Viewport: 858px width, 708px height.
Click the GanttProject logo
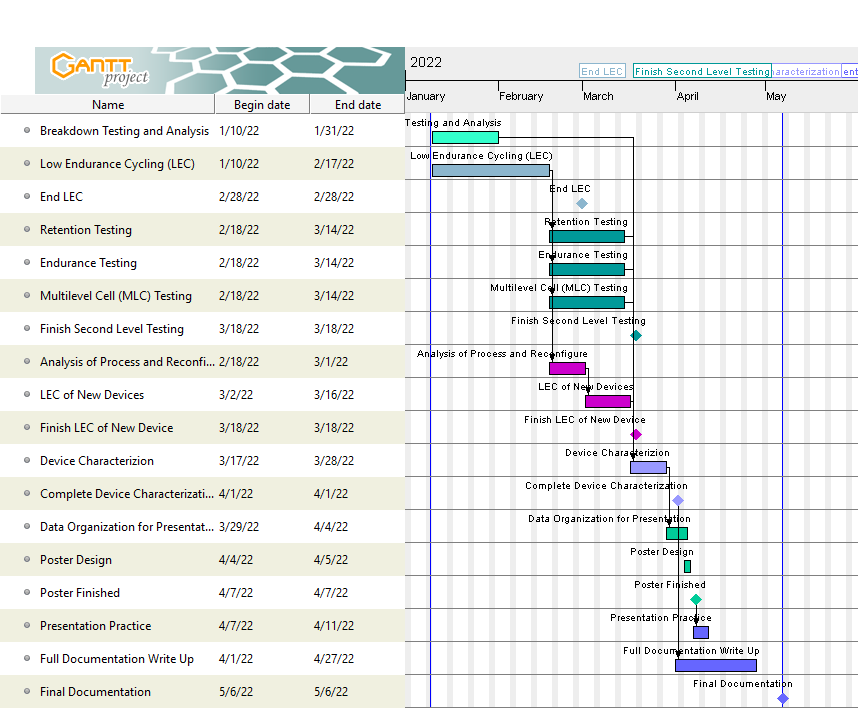coord(100,70)
